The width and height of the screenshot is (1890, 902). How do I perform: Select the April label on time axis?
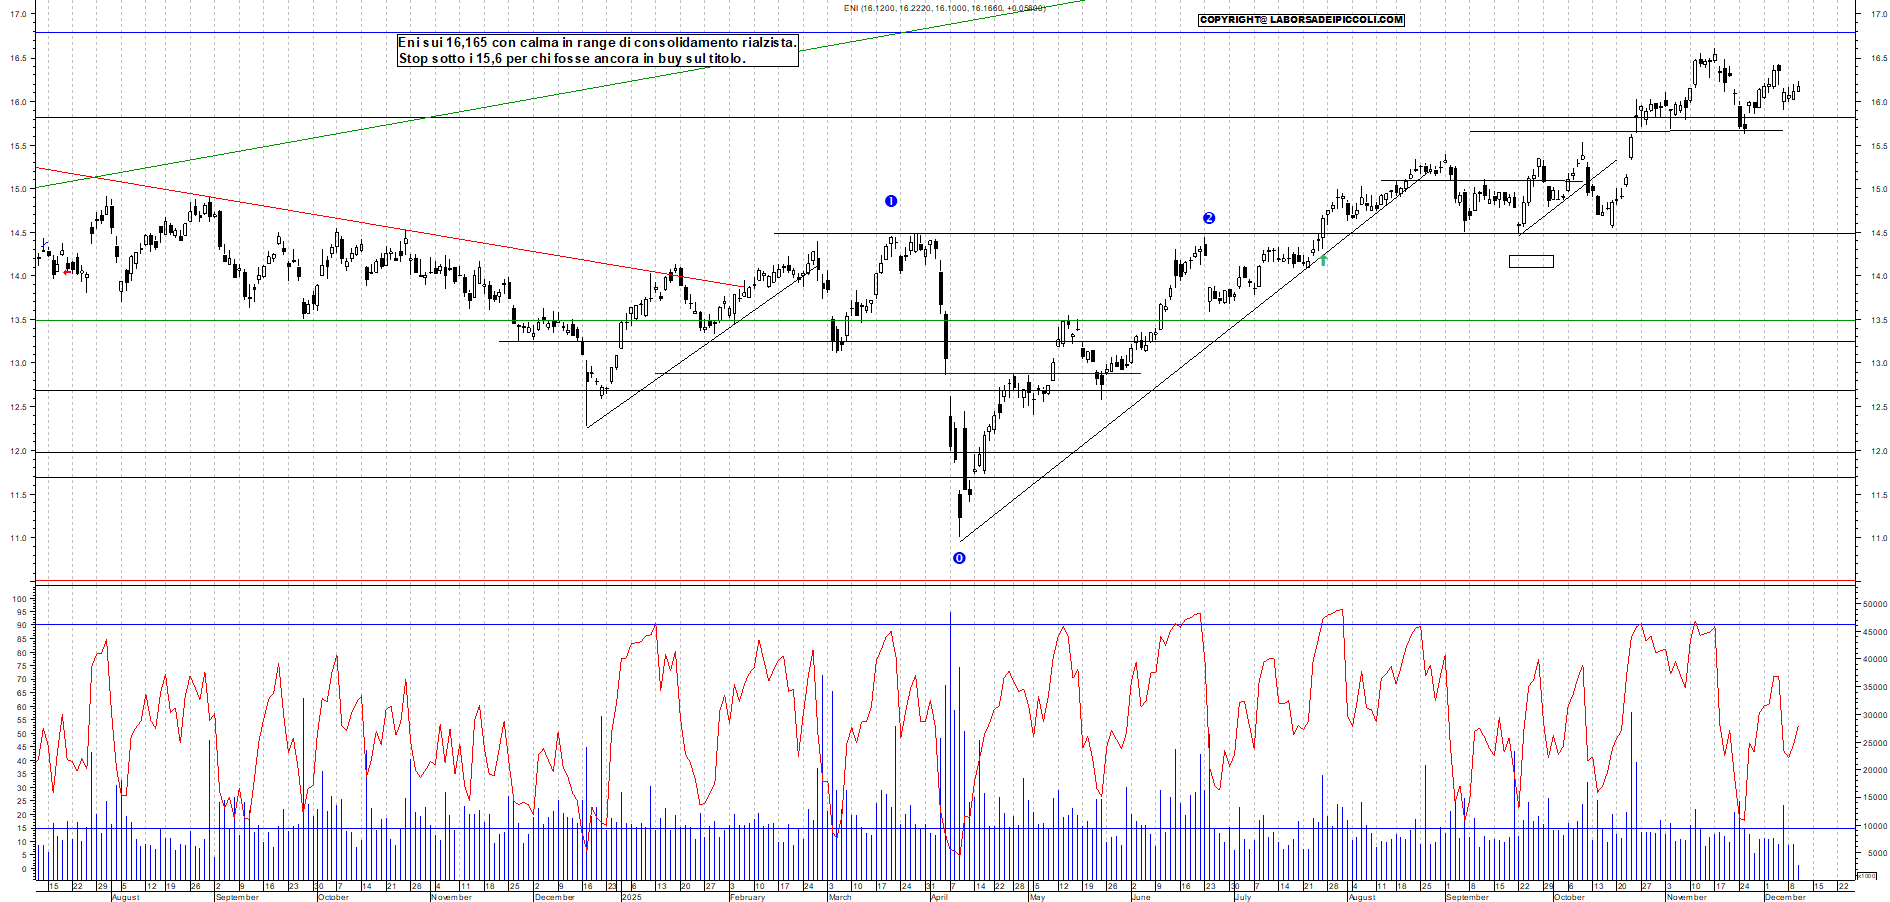tap(939, 897)
